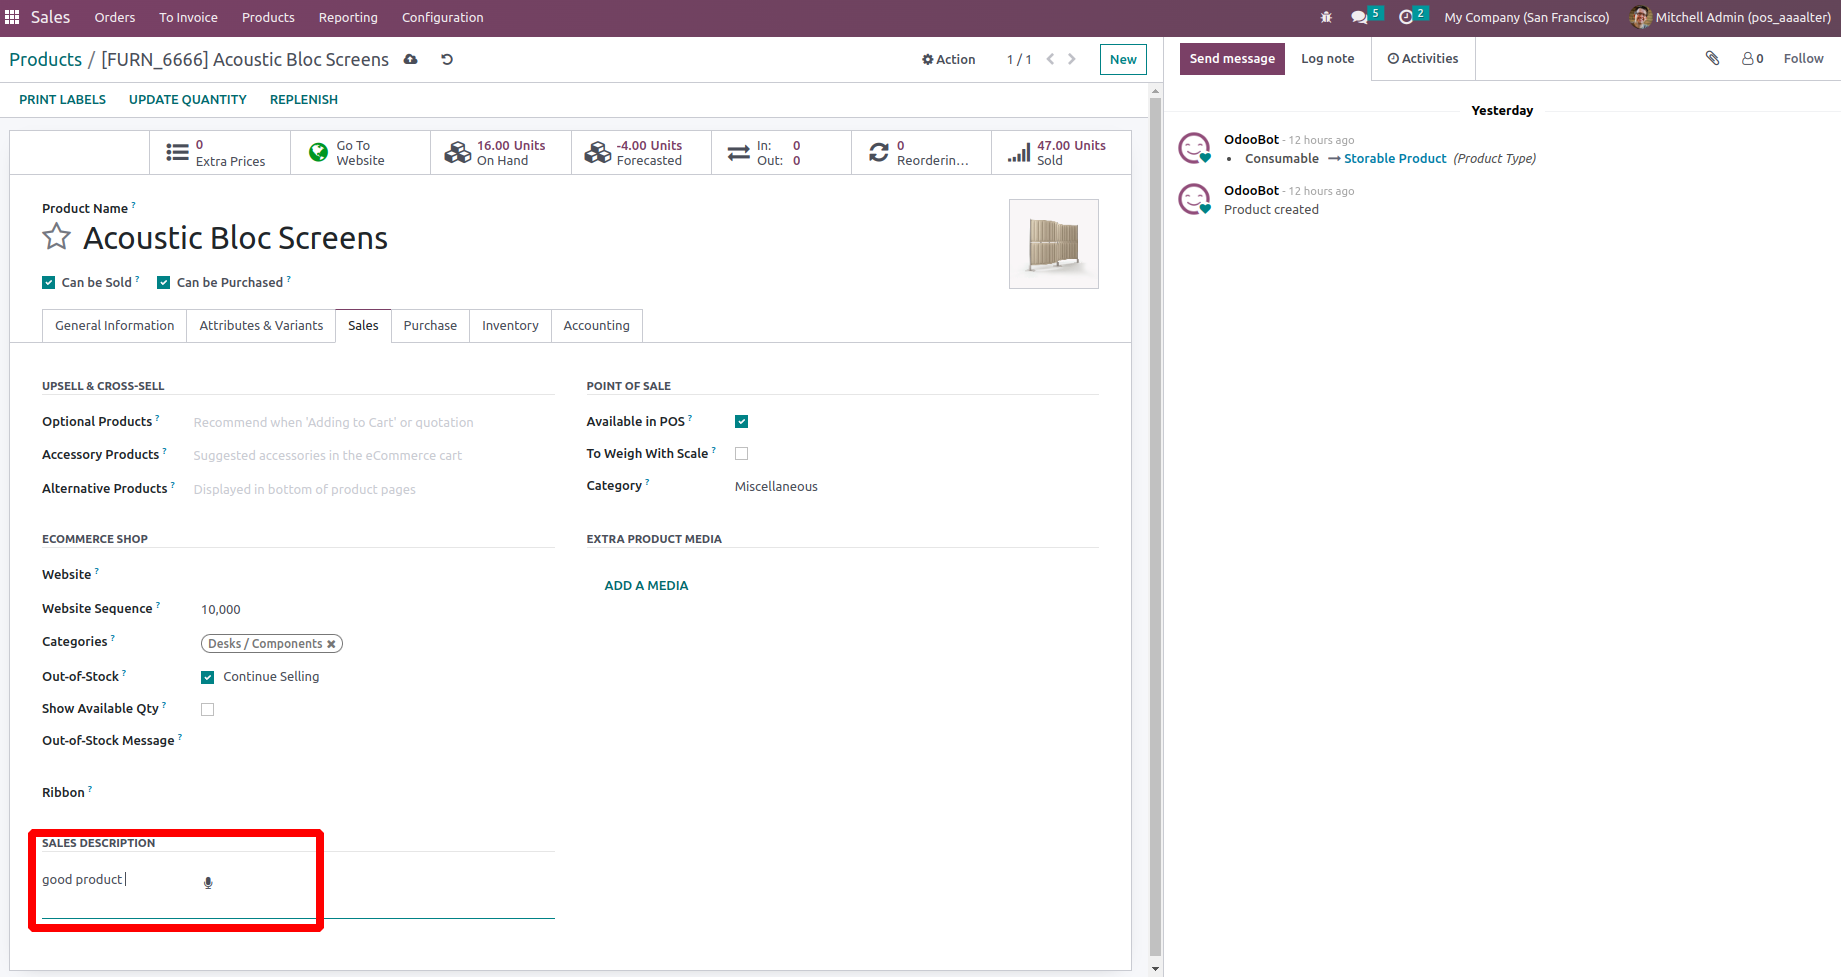
Task: Switch to Purchase tab
Action: point(430,326)
